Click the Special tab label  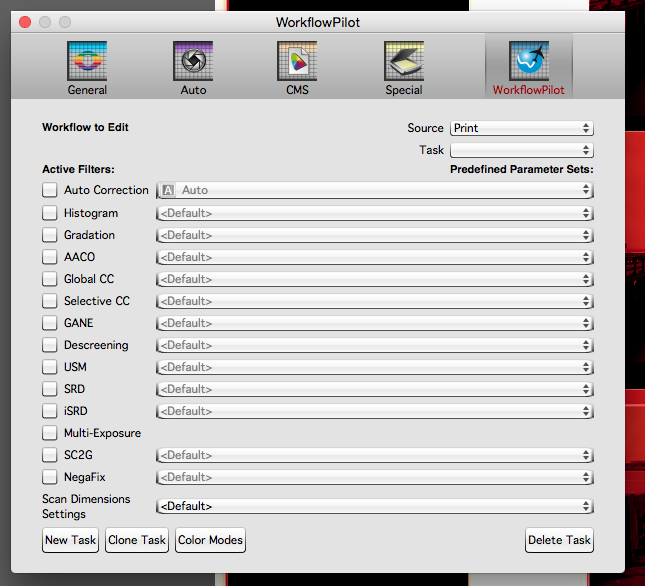tap(404, 90)
